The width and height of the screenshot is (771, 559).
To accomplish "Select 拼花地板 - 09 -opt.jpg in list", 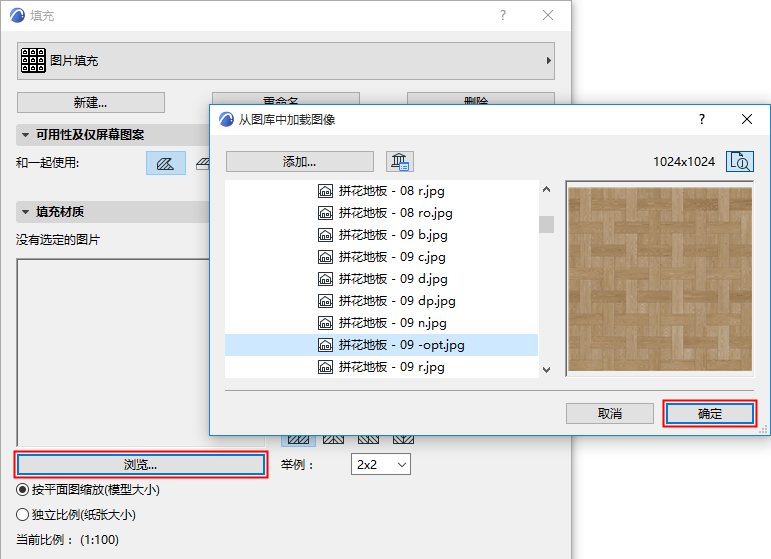I will 382,345.
